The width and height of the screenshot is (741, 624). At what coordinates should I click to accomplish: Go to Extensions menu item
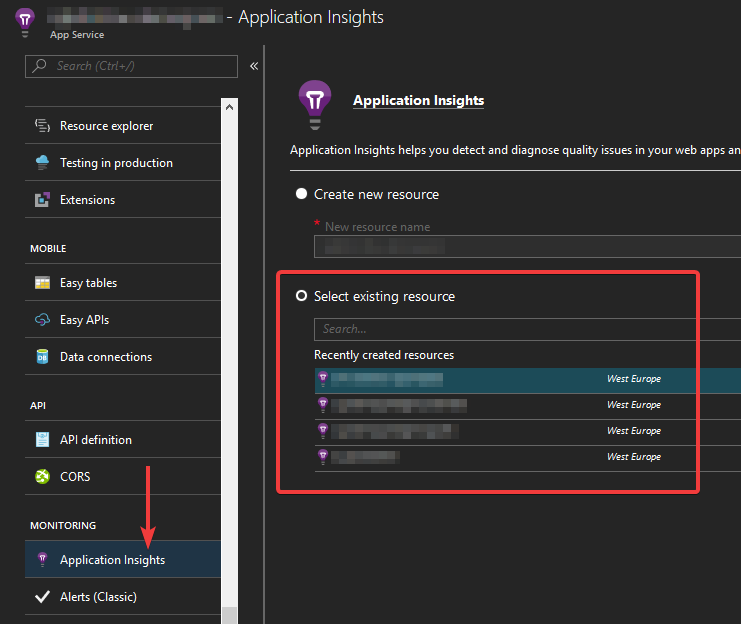(x=123, y=199)
